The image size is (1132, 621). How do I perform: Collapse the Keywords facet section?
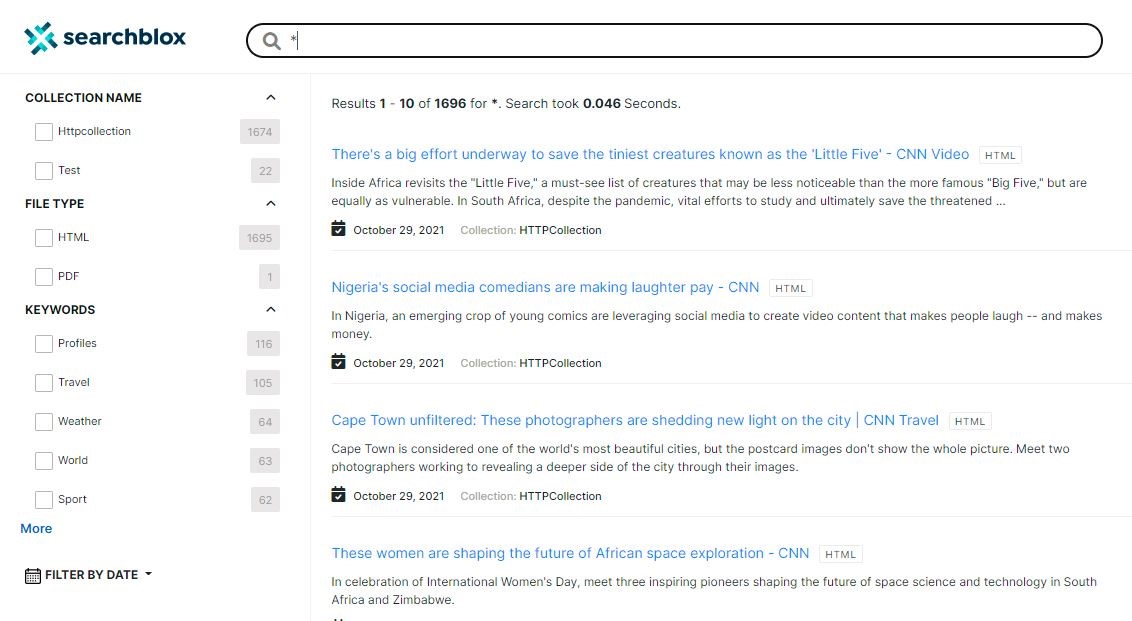pyautogui.click(x=271, y=310)
